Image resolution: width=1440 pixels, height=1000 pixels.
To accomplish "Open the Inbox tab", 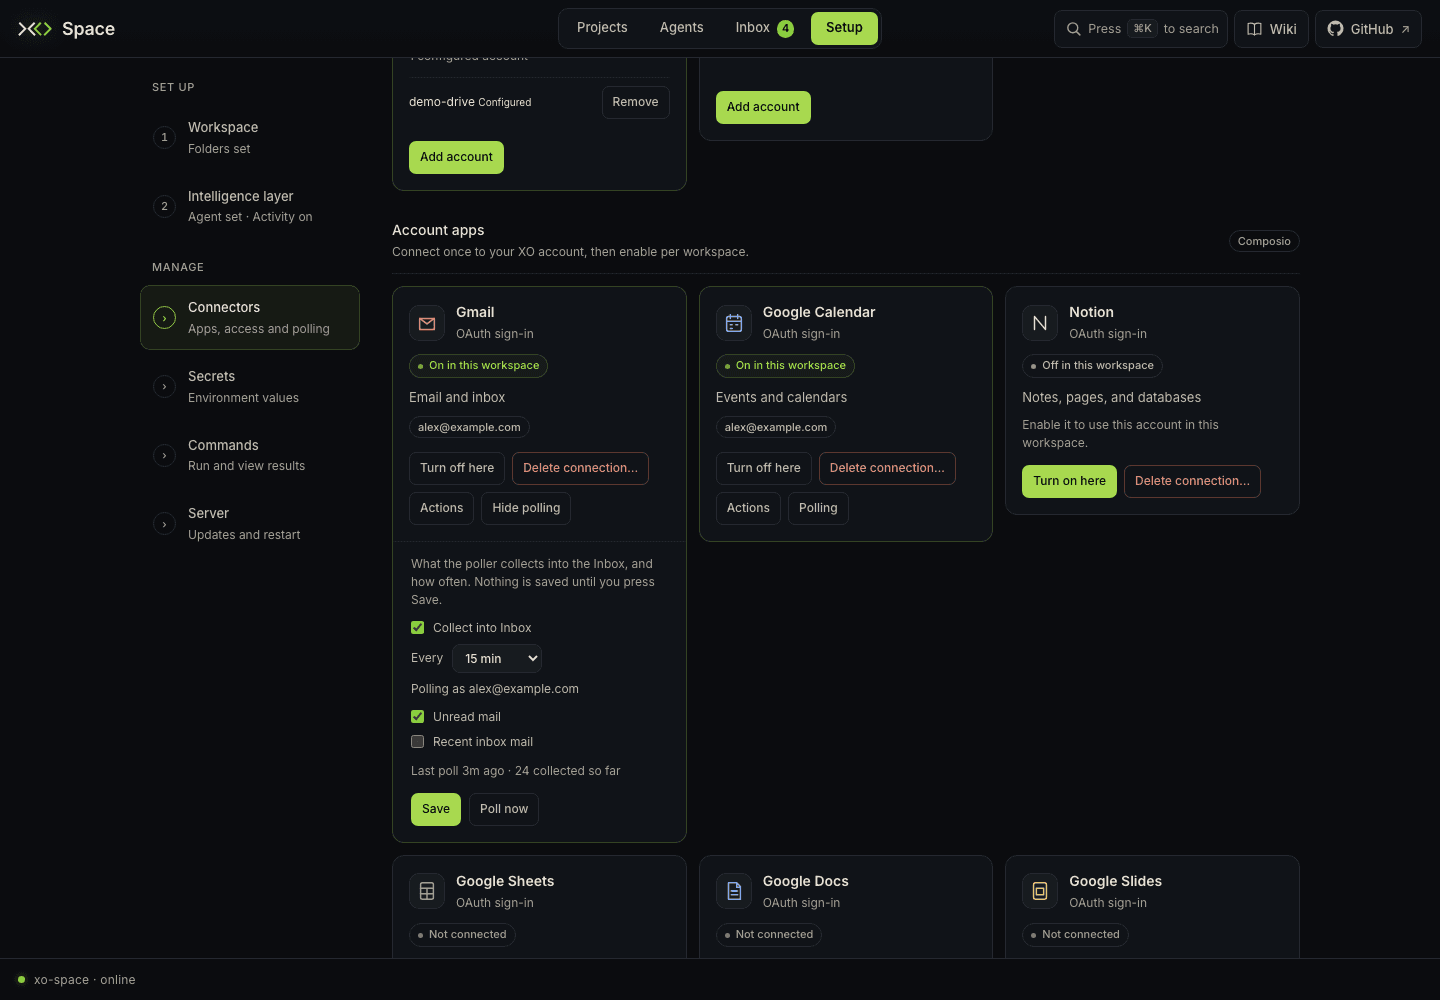I will click(764, 28).
